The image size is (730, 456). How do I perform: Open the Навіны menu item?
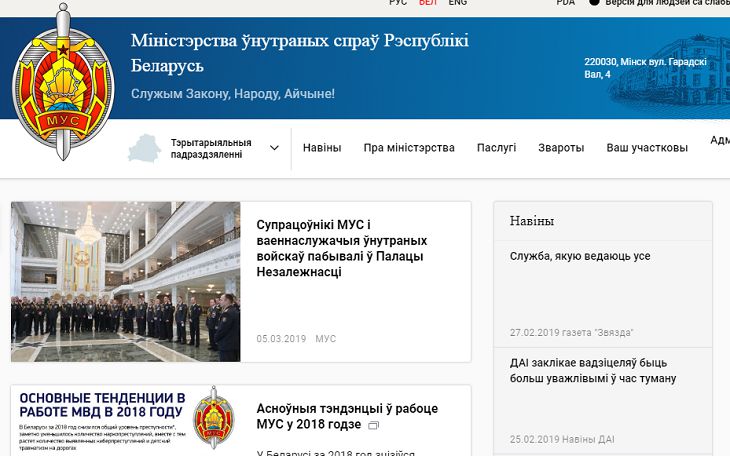pos(322,148)
